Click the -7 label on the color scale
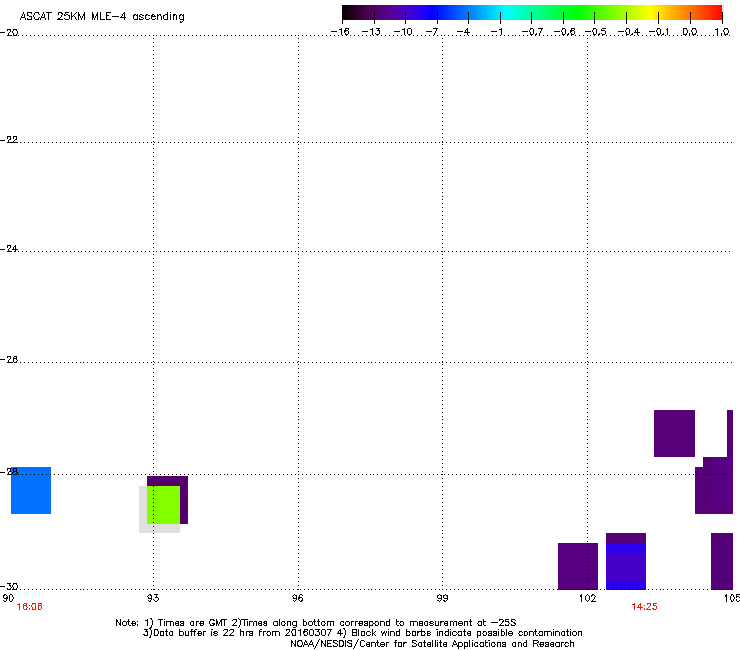This screenshot has height=650, width=740. (432, 32)
